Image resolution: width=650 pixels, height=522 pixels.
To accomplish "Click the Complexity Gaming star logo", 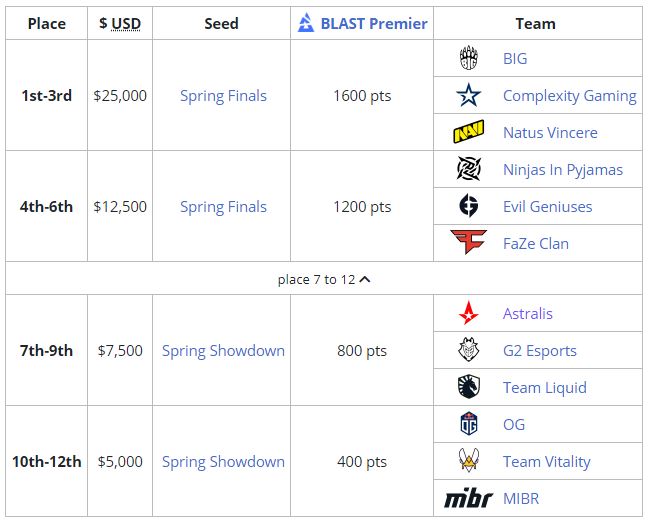I will click(468, 96).
